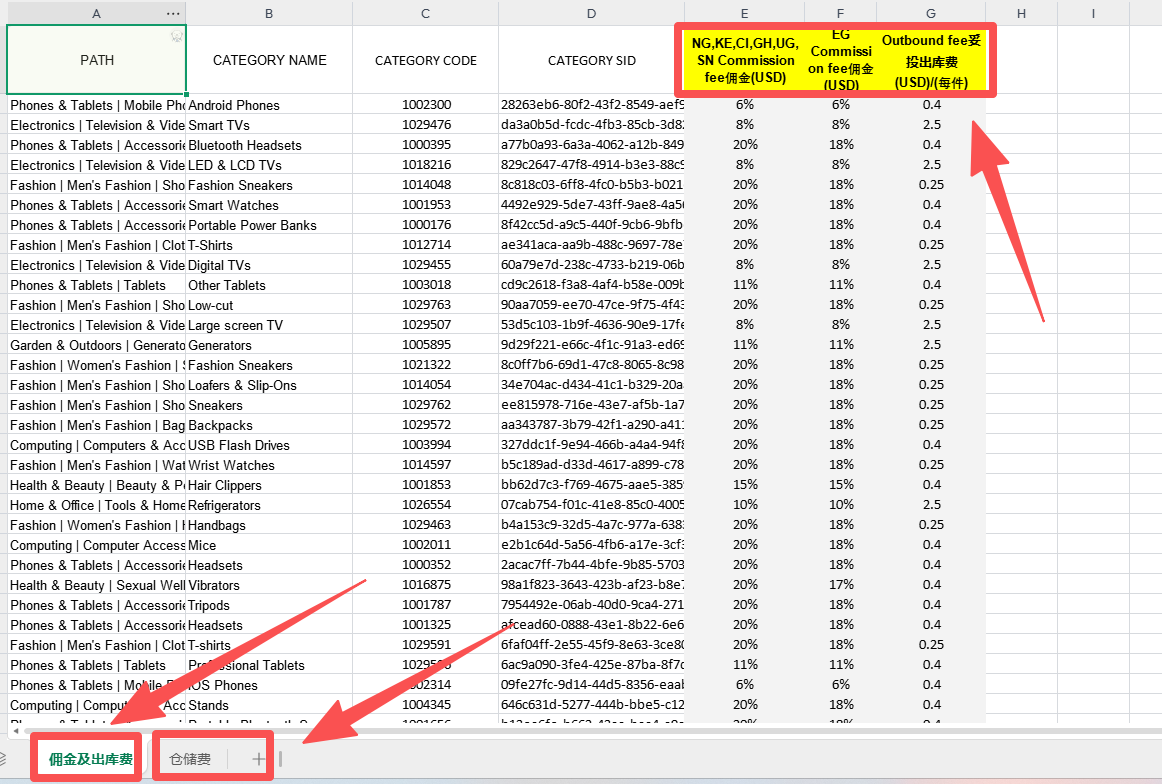1162x784 pixels.
Task: Add a new sheet with the plus button
Action: click(x=258, y=759)
